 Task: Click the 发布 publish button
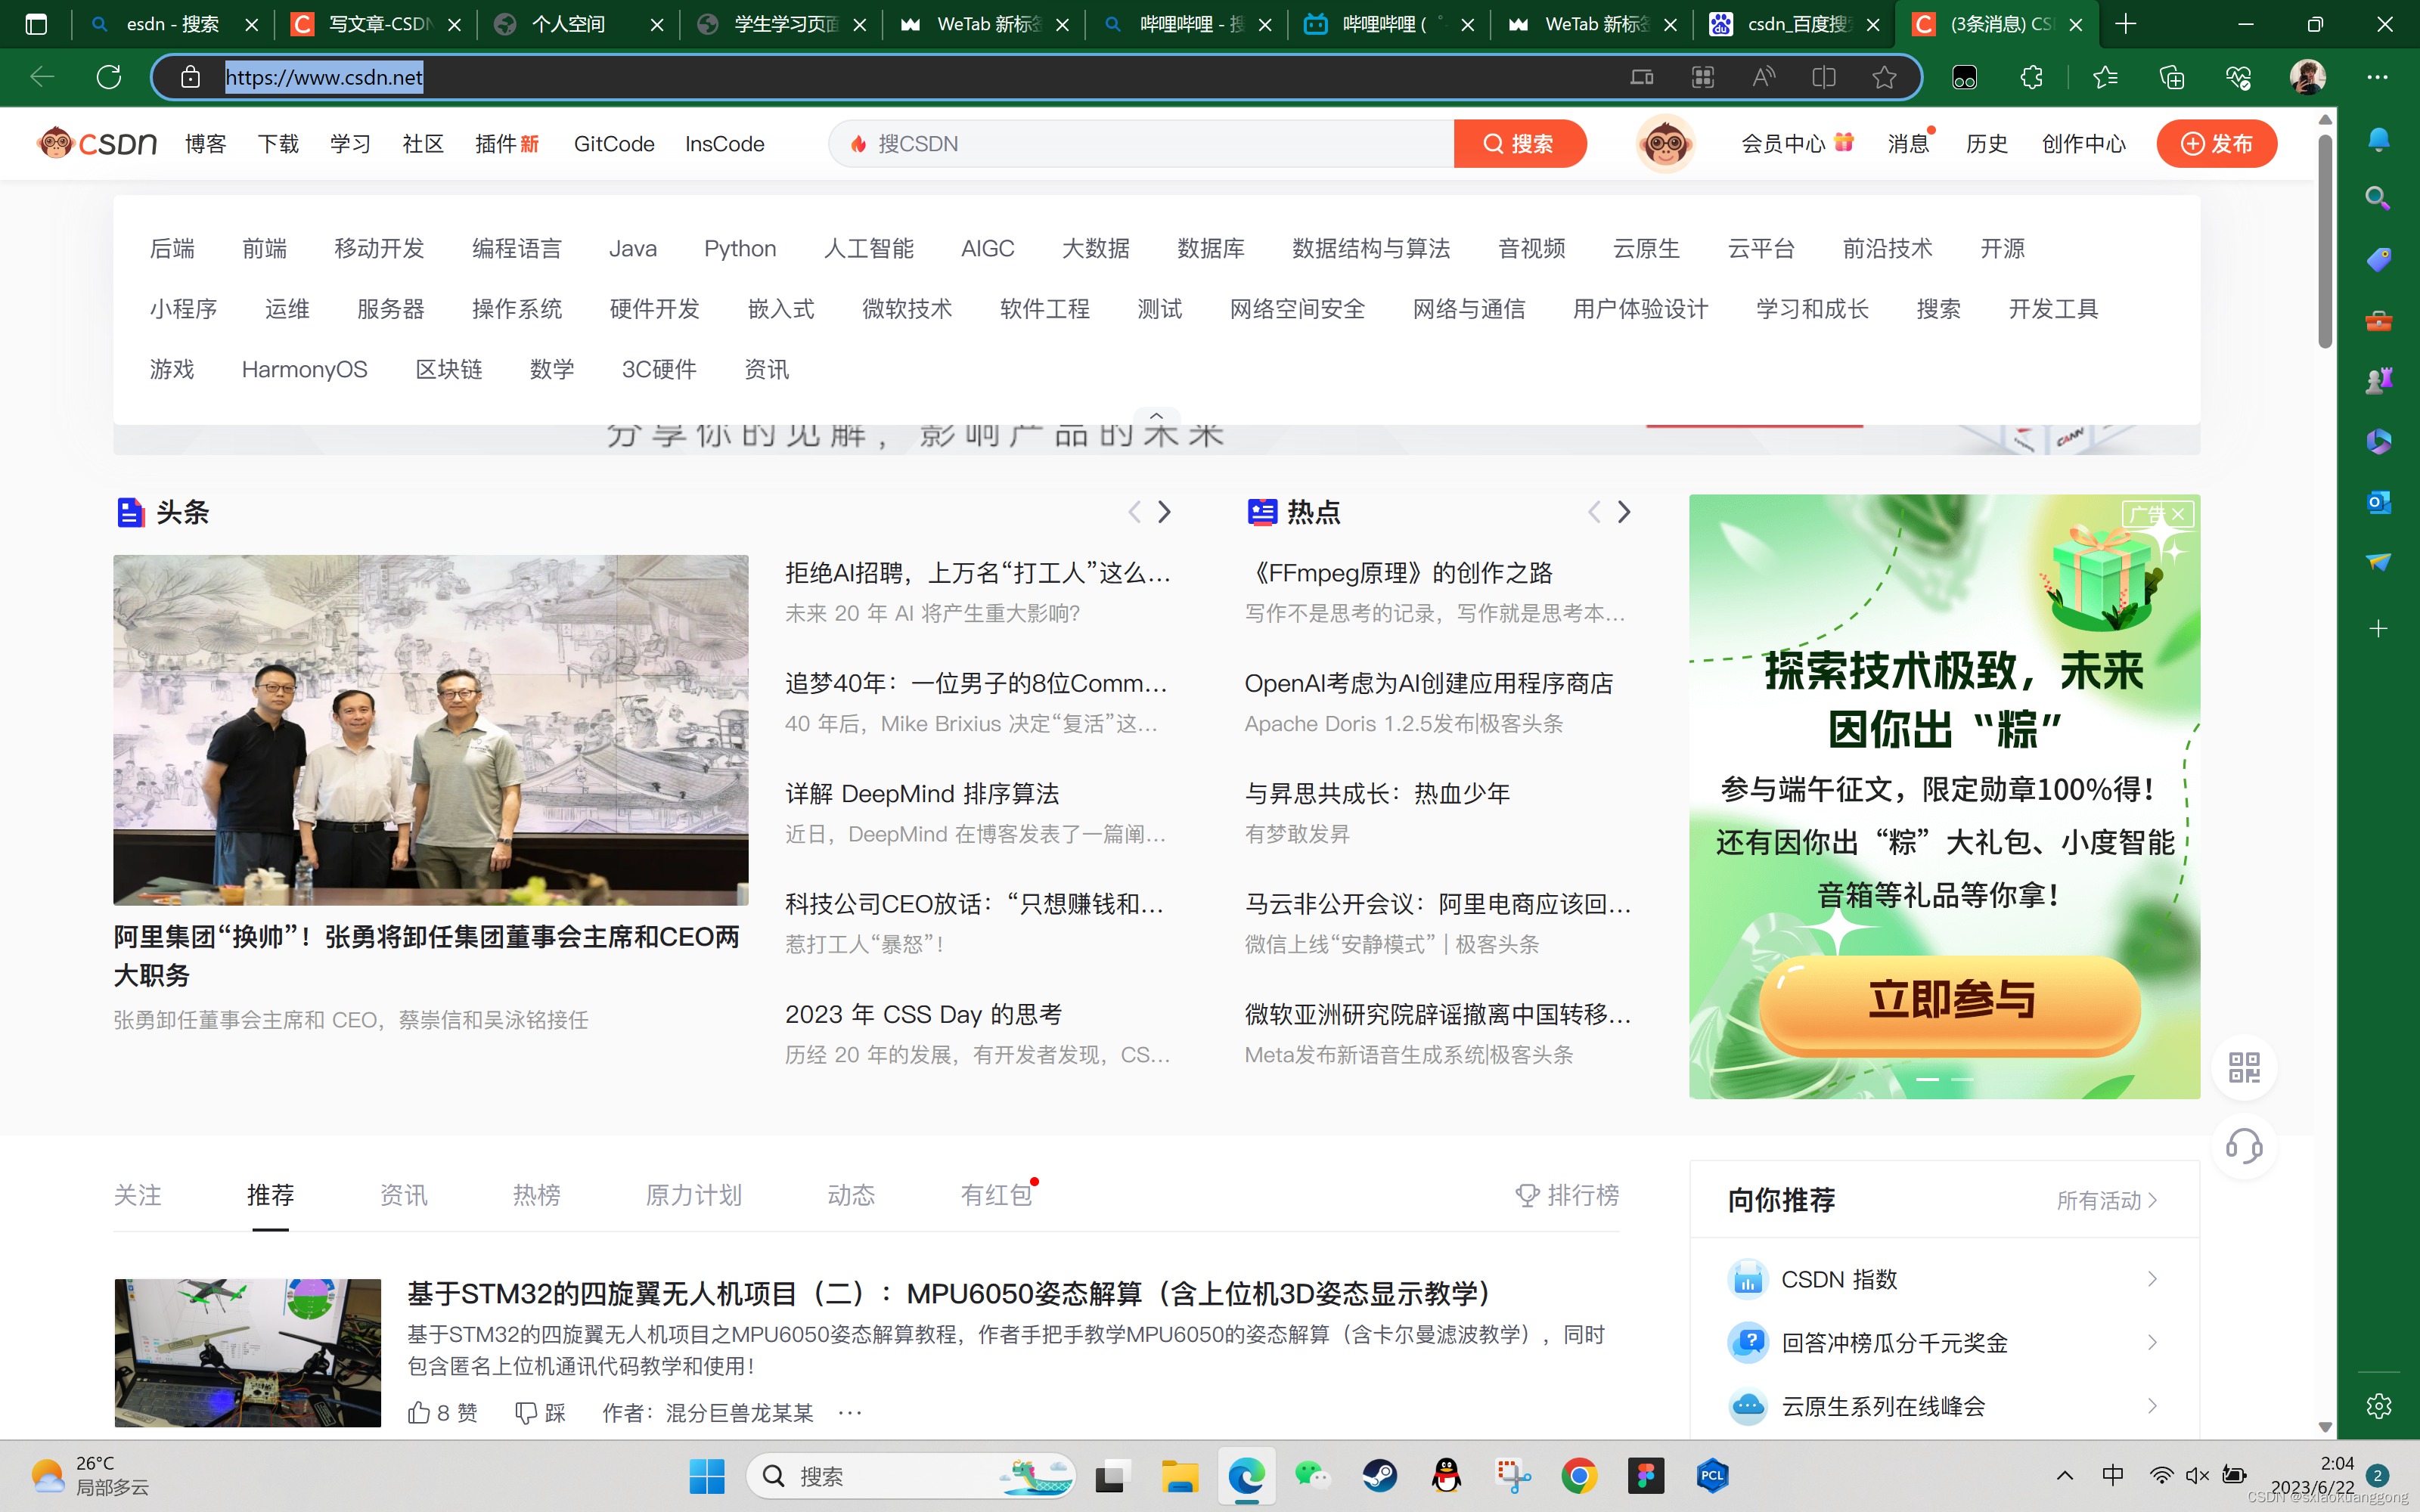2216,144
